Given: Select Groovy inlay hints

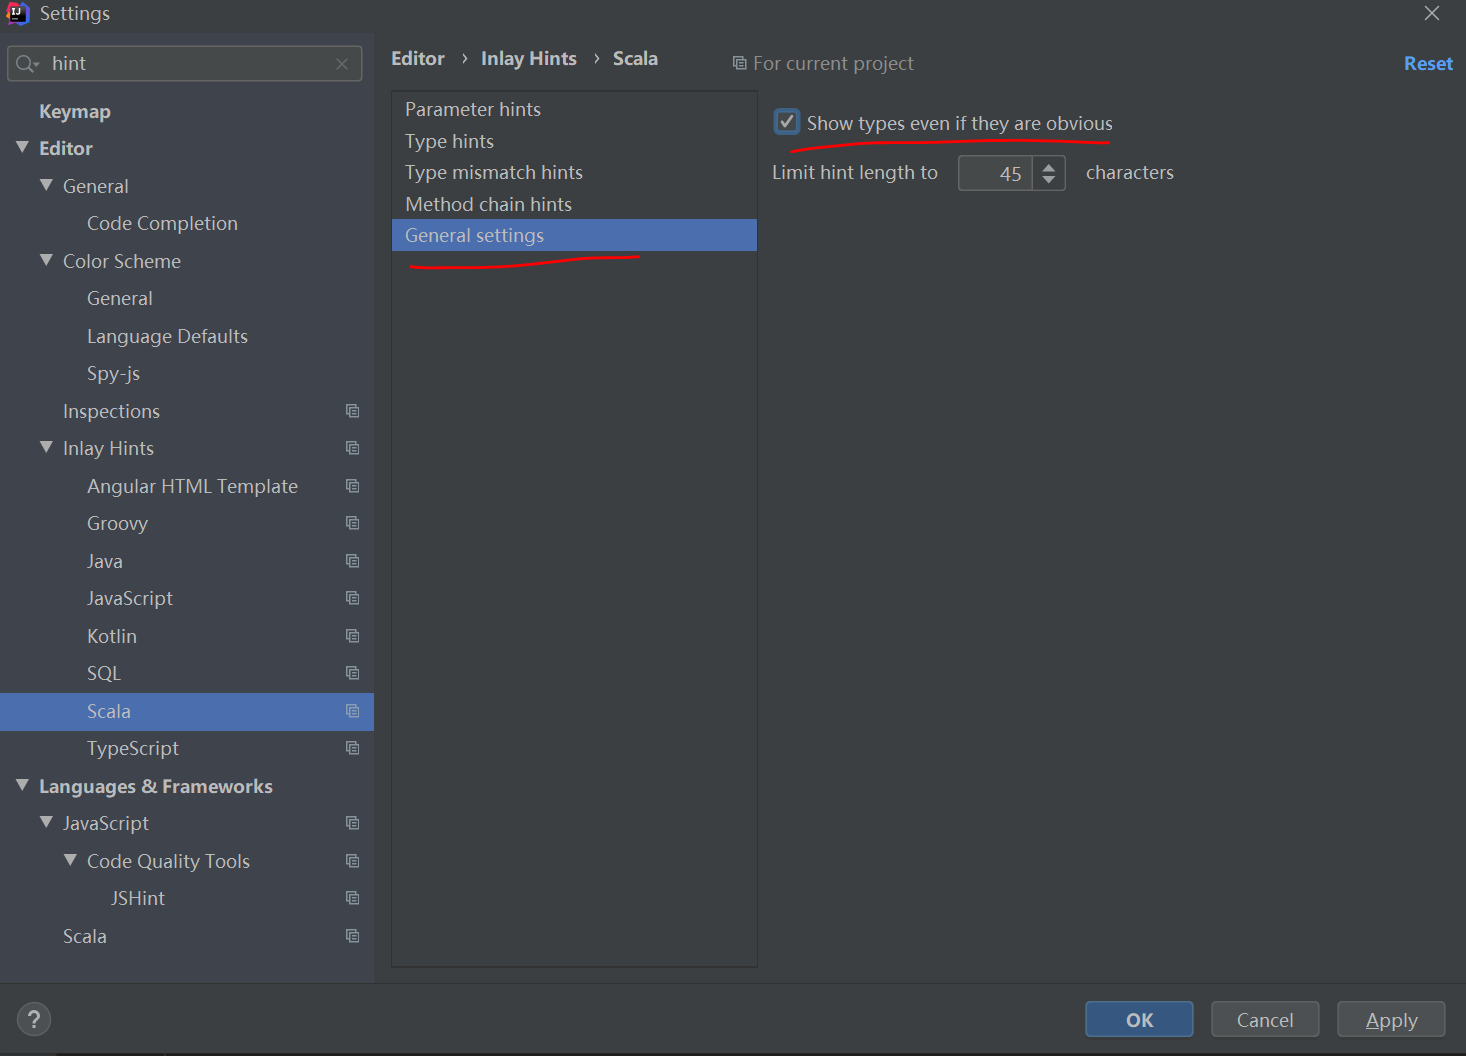Looking at the screenshot, I should [117, 523].
